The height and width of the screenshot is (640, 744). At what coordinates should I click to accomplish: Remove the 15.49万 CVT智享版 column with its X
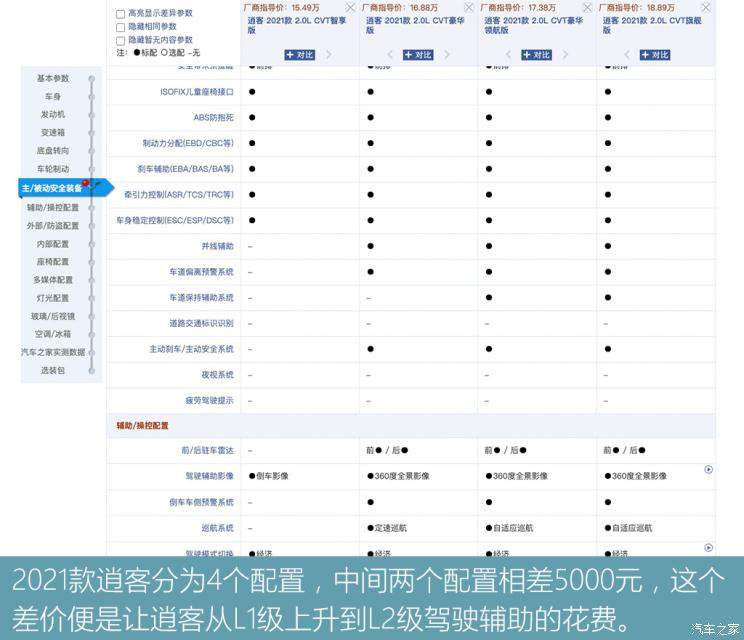coord(350,8)
